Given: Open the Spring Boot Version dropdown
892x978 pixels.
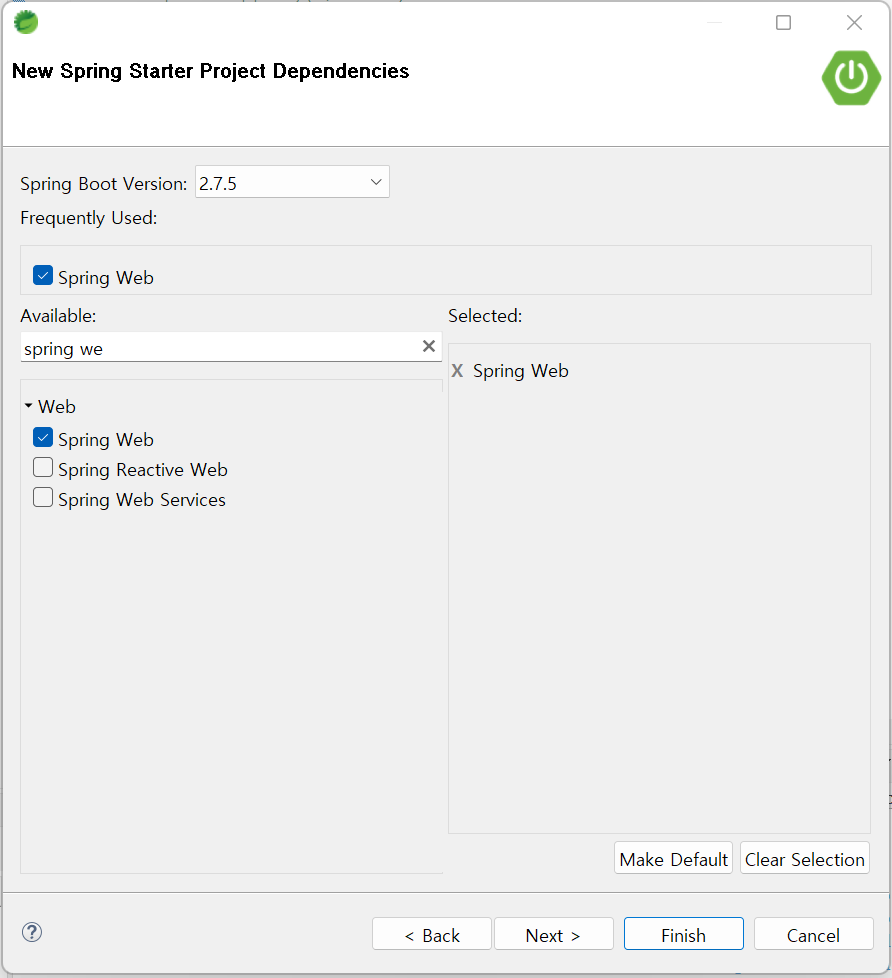Looking at the screenshot, I should 292,182.
